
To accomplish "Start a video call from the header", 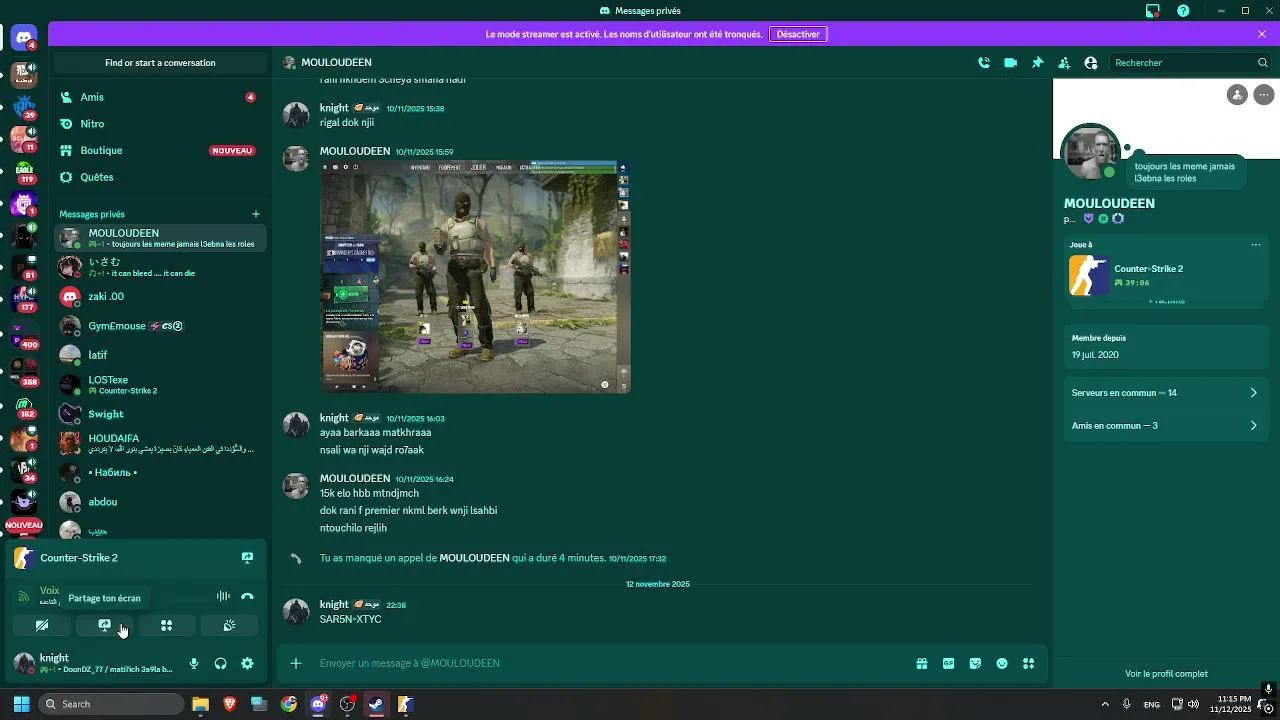I will point(1011,62).
